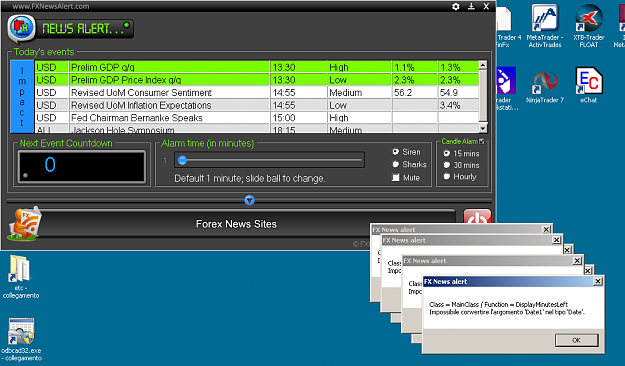
Task: Open XTB-Trader FLOAT desktop shortcut
Action: coord(589,26)
